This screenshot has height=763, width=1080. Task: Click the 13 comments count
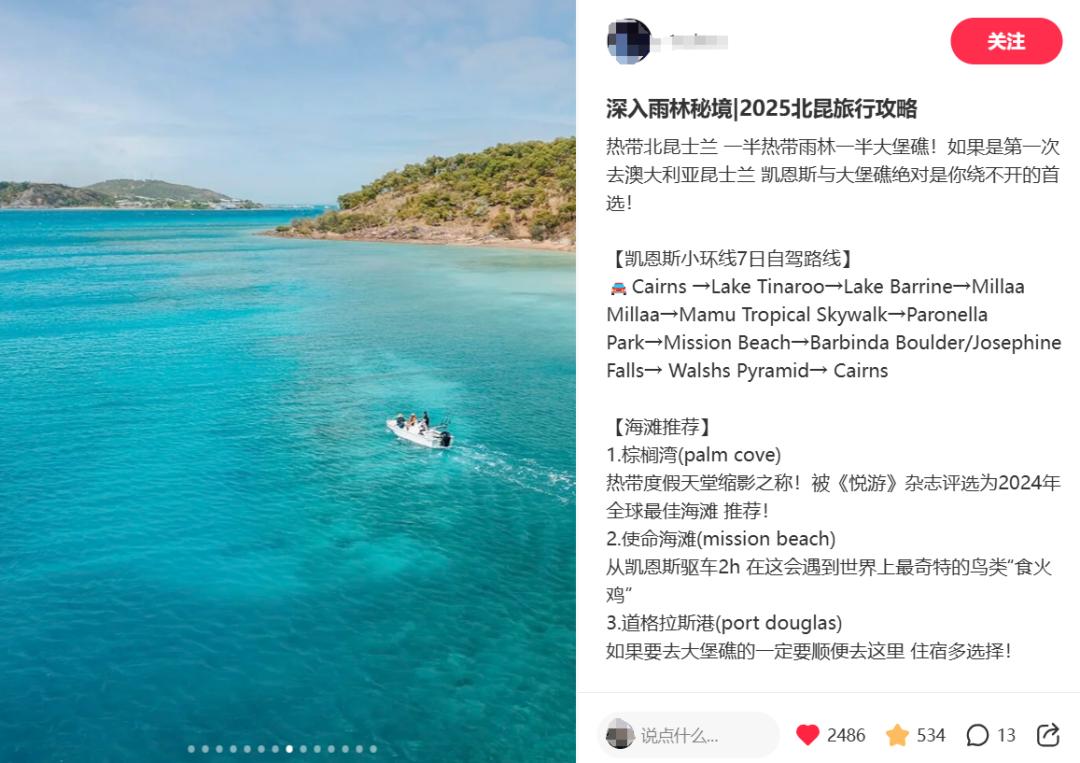[1006, 735]
